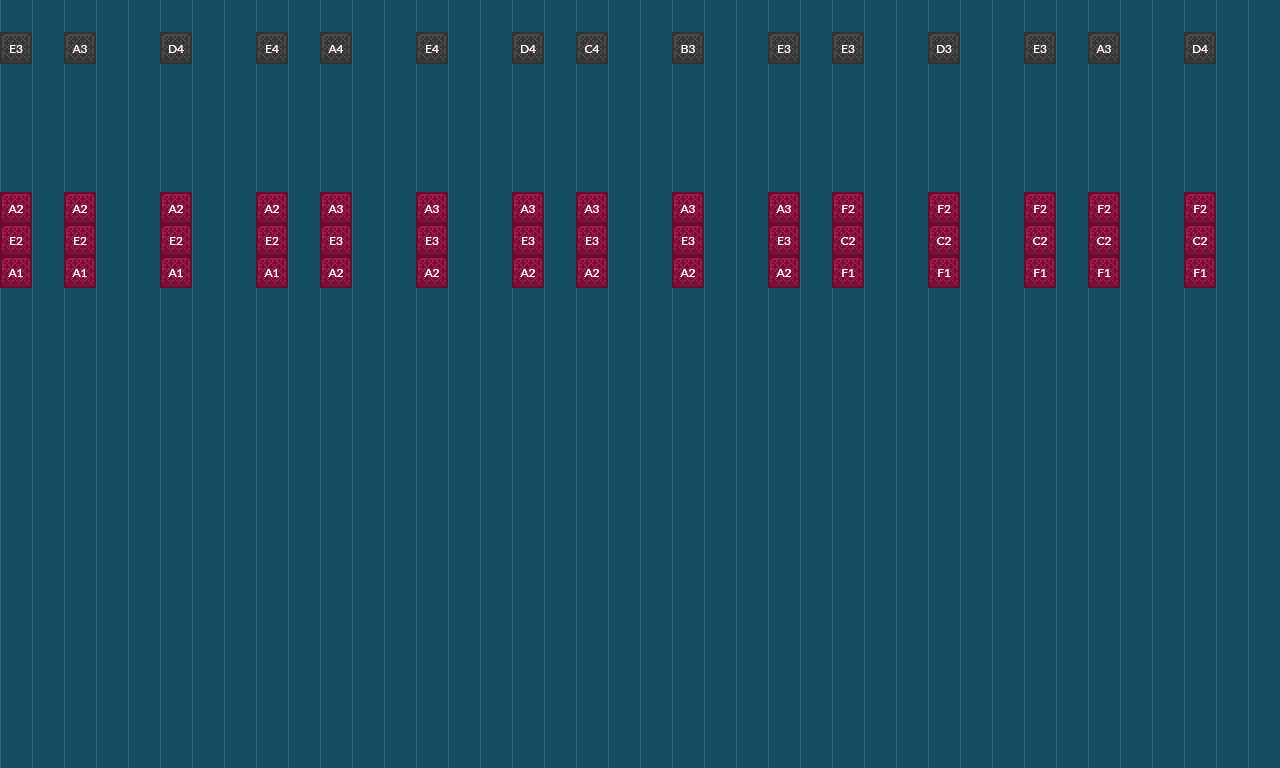
Task: Pick the gray D3 note block
Action: click(944, 48)
